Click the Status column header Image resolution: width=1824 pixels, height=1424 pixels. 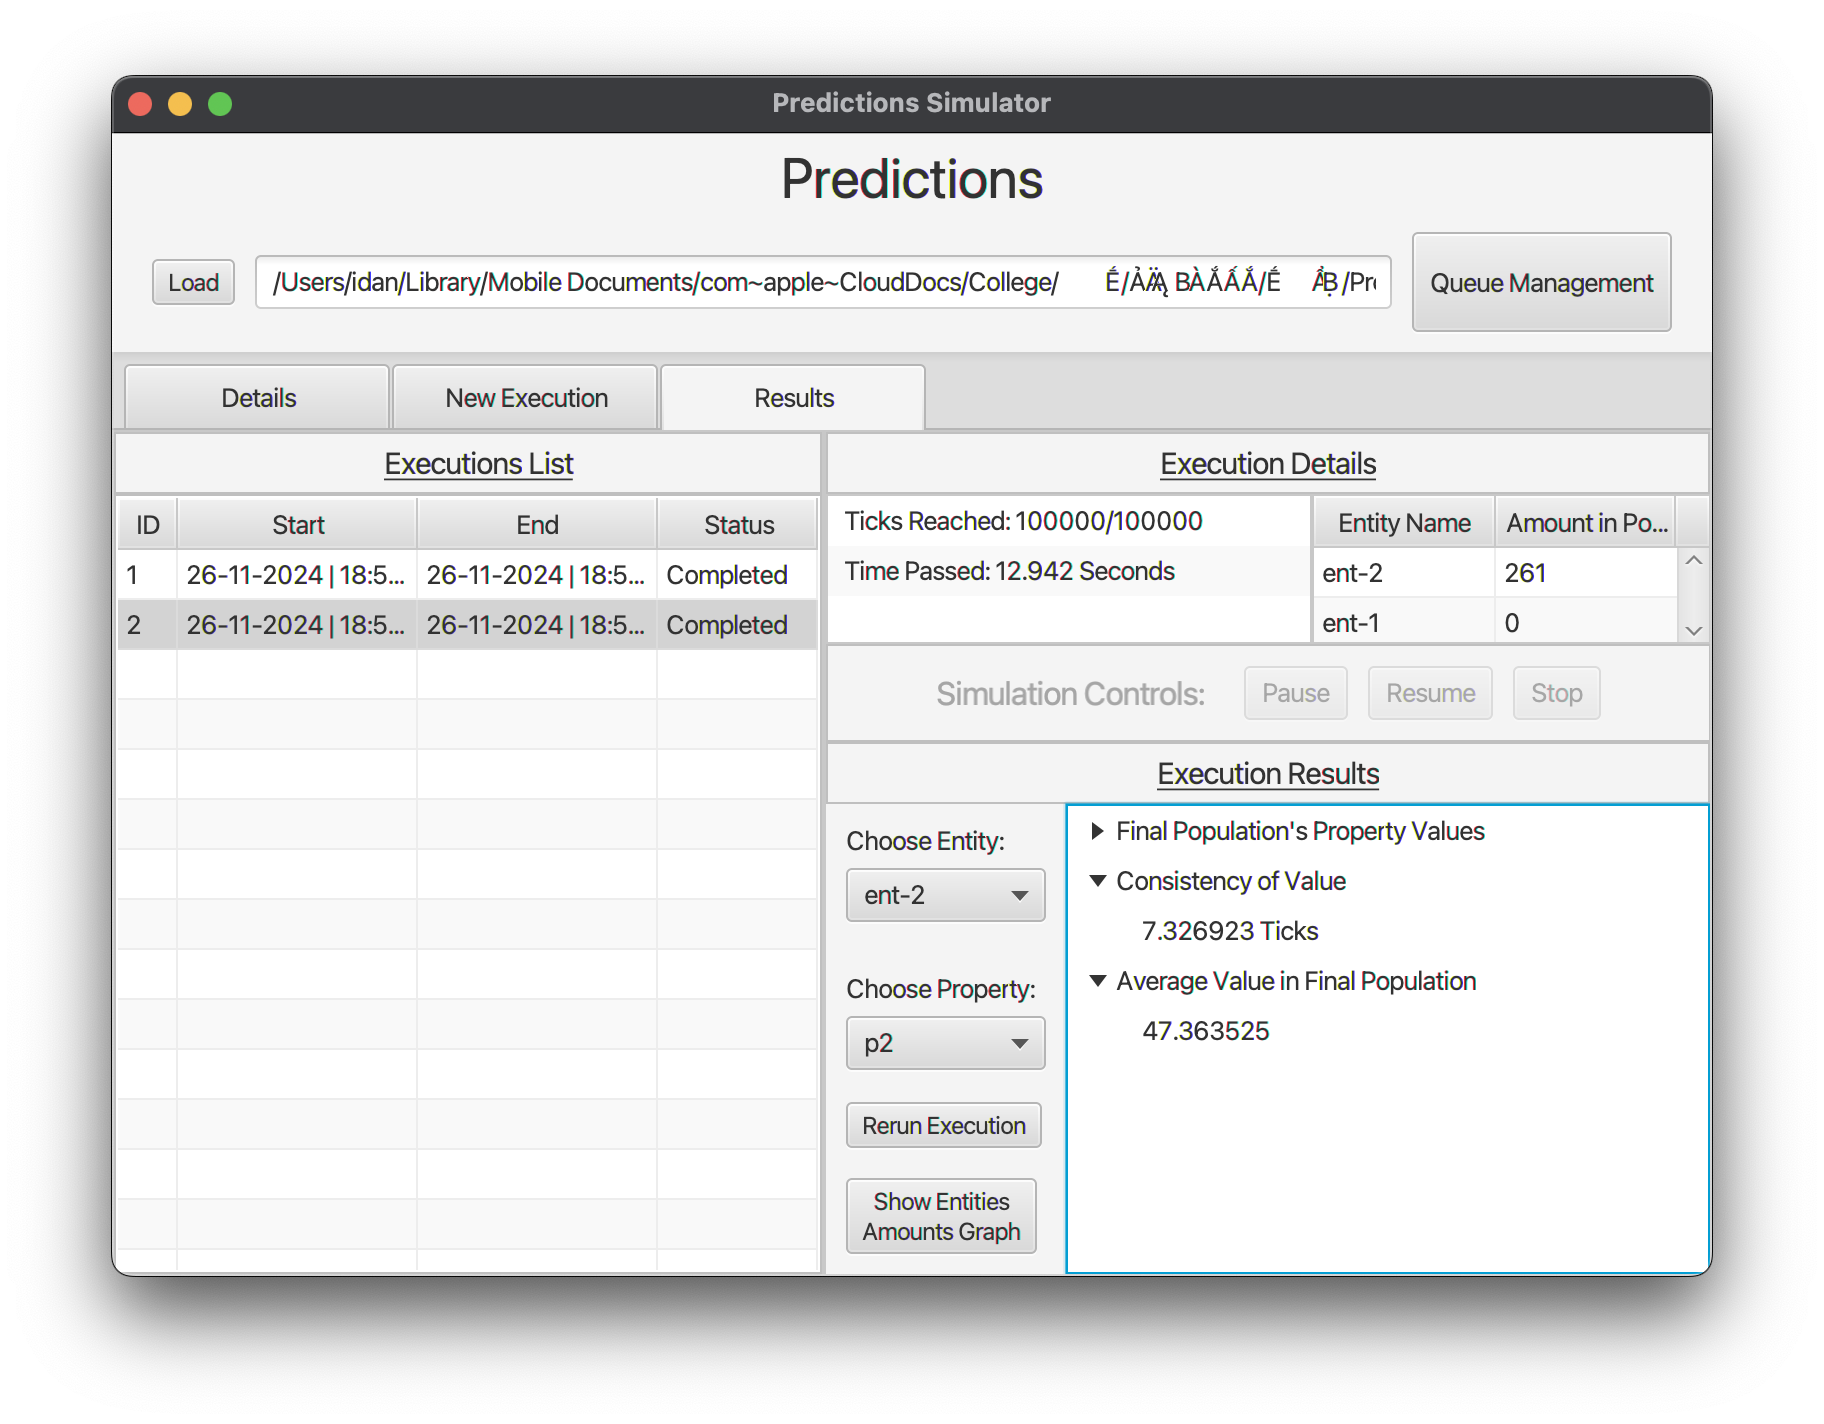(736, 524)
